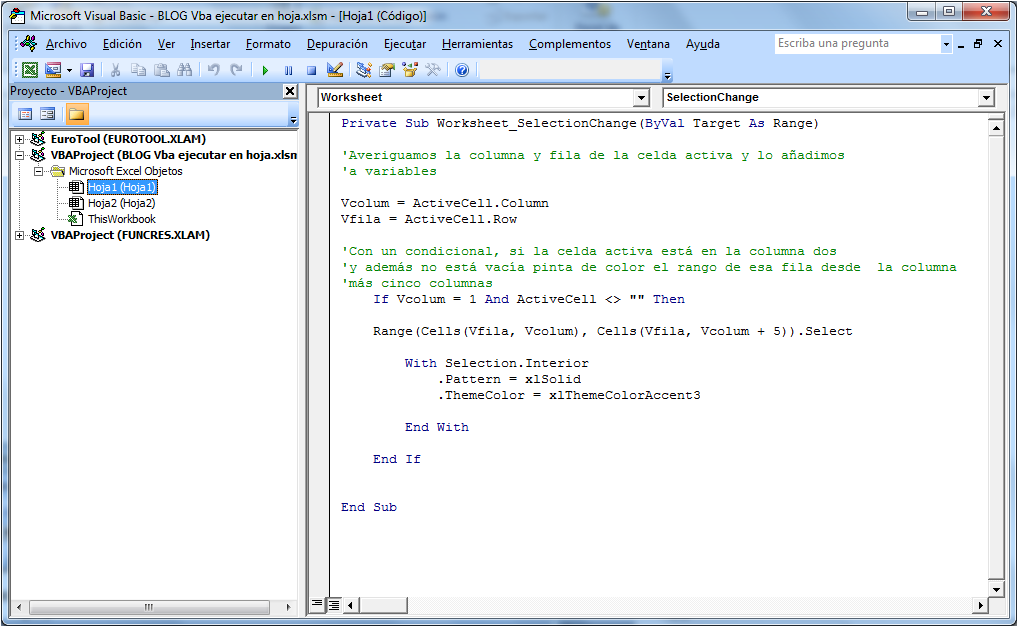Open the SelectionChange procedure dropdown
The height and width of the screenshot is (627, 1018).
pos(986,98)
